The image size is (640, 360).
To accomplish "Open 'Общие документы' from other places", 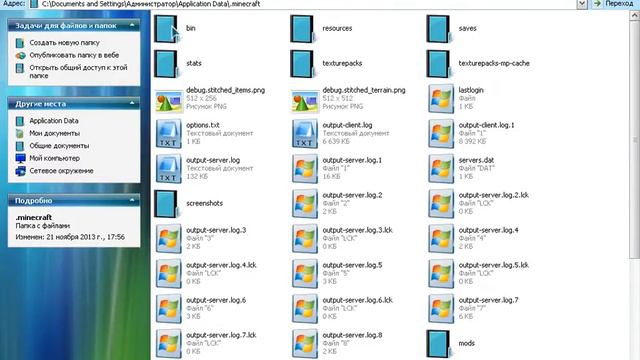I will pyautogui.click(x=59, y=146).
